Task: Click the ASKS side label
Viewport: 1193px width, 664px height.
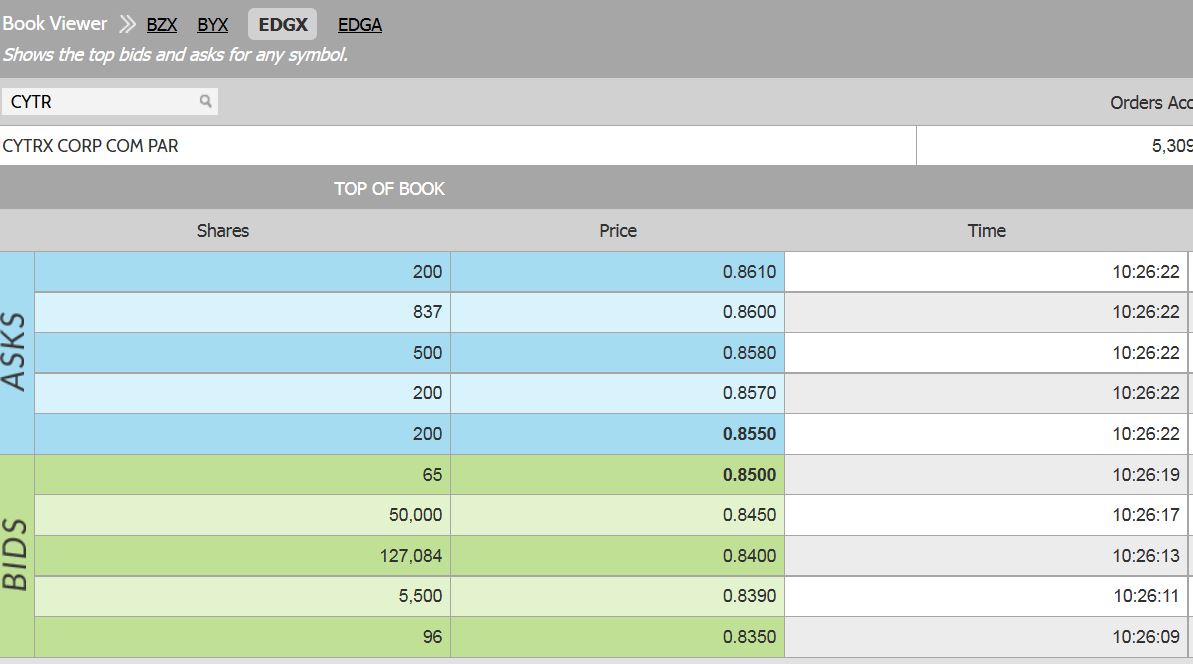Action: point(16,352)
